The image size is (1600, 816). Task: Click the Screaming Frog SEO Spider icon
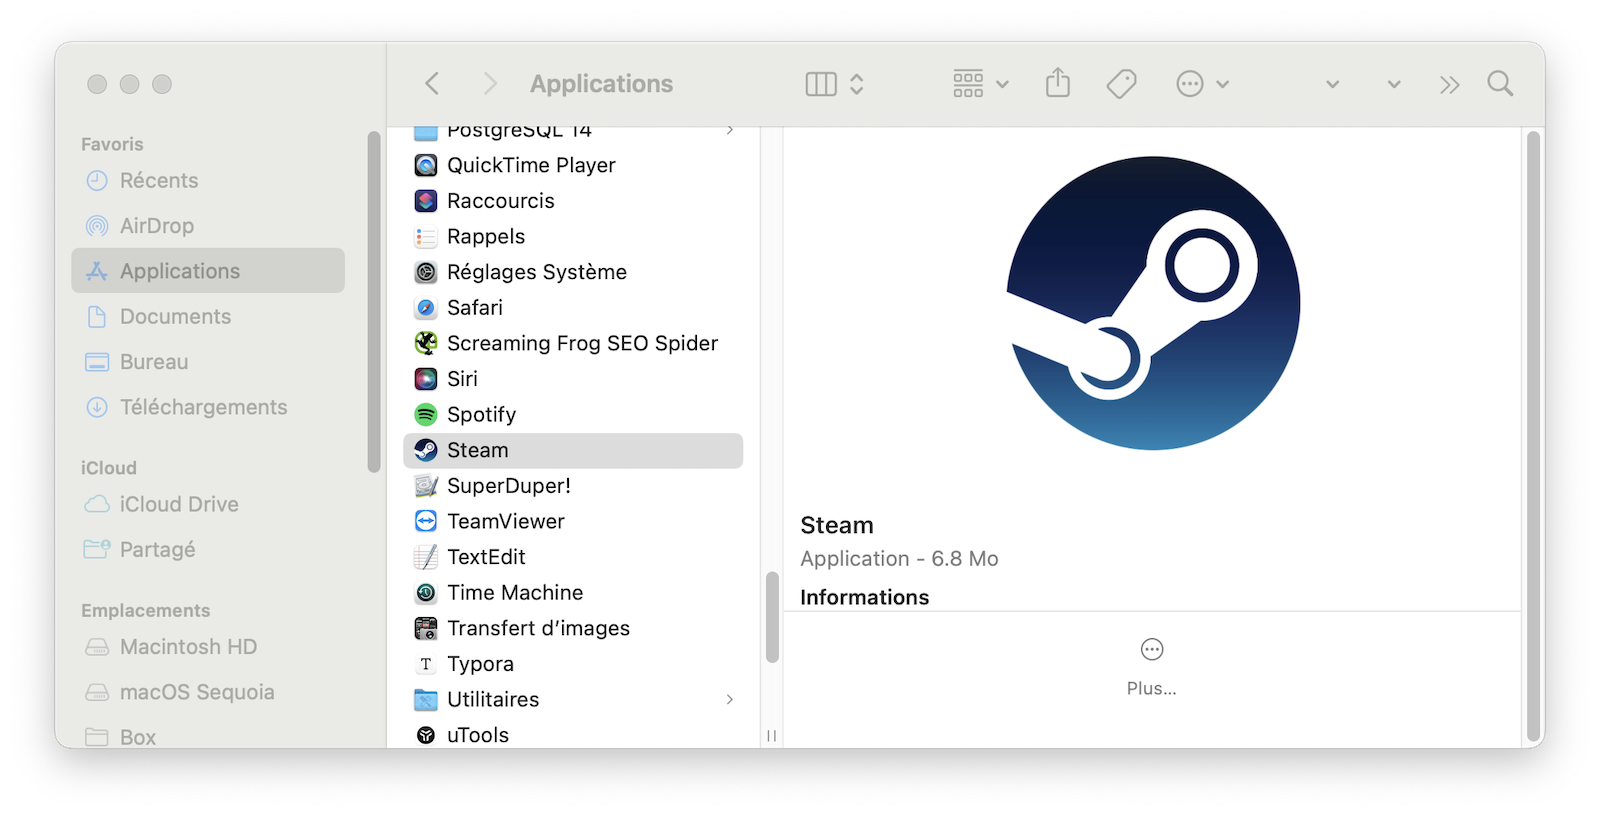pos(426,343)
